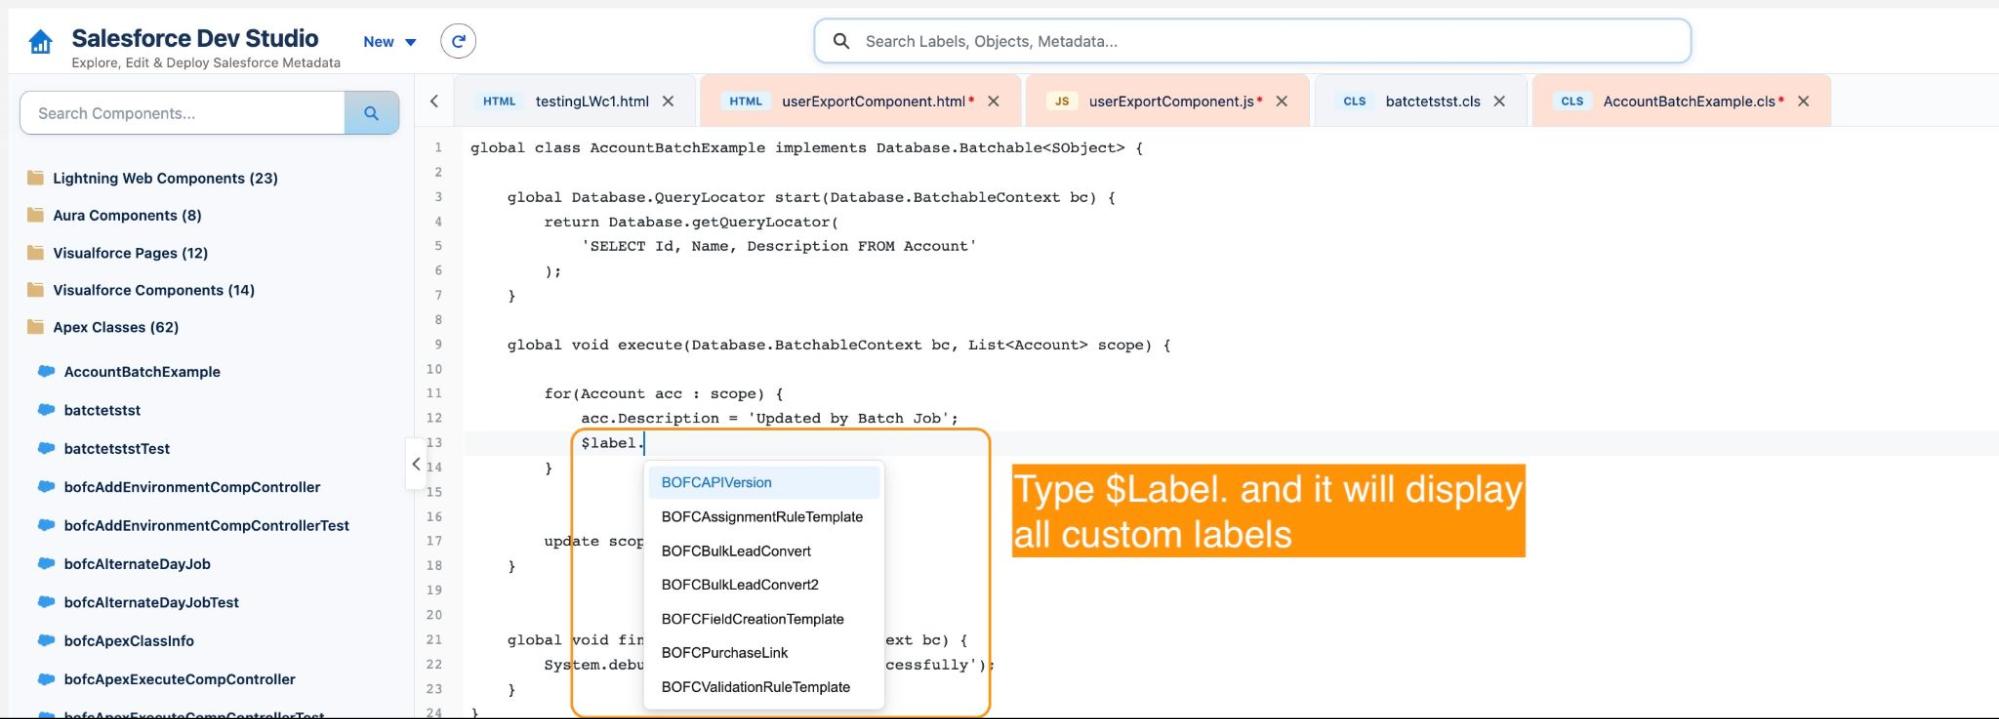This screenshot has height=719, width=1999.
Task: Select BOFCBulkLeadConvert suggestion
Action: (x=764, y=551)
